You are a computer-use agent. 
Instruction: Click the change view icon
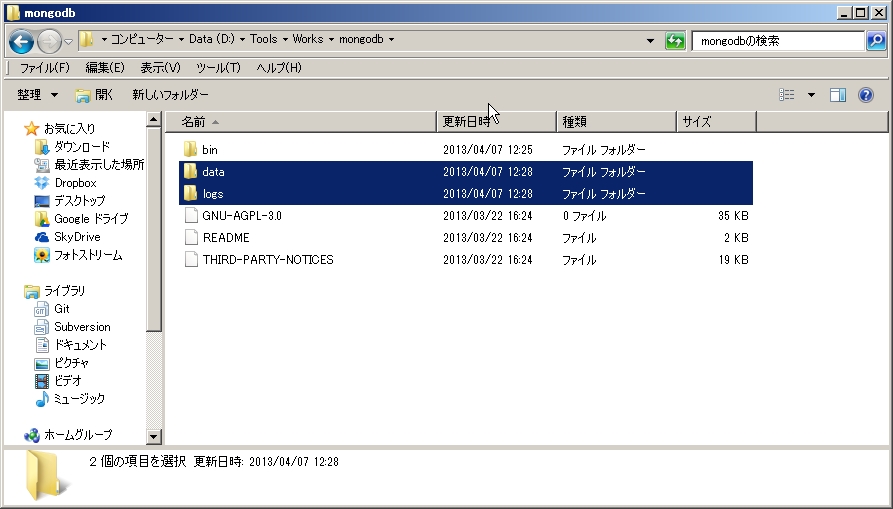click(x=787, y=95)
